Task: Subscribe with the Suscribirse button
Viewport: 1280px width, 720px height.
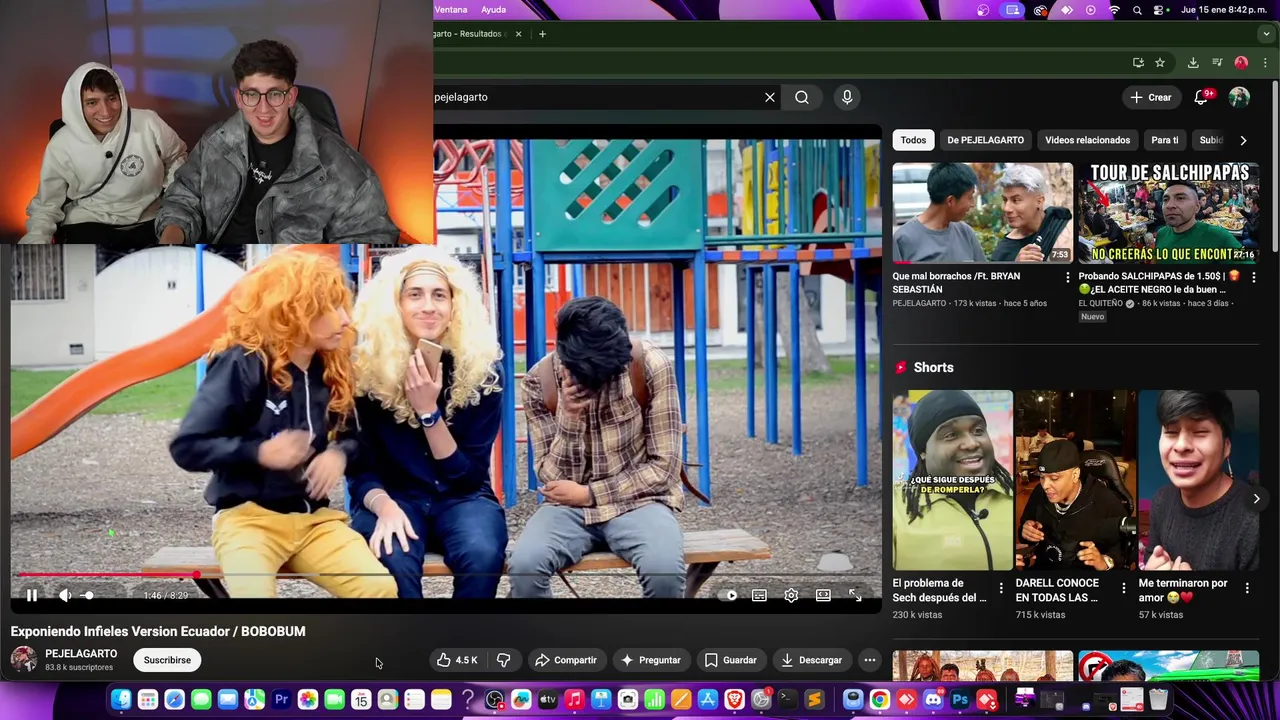Action: coord(167,660)
